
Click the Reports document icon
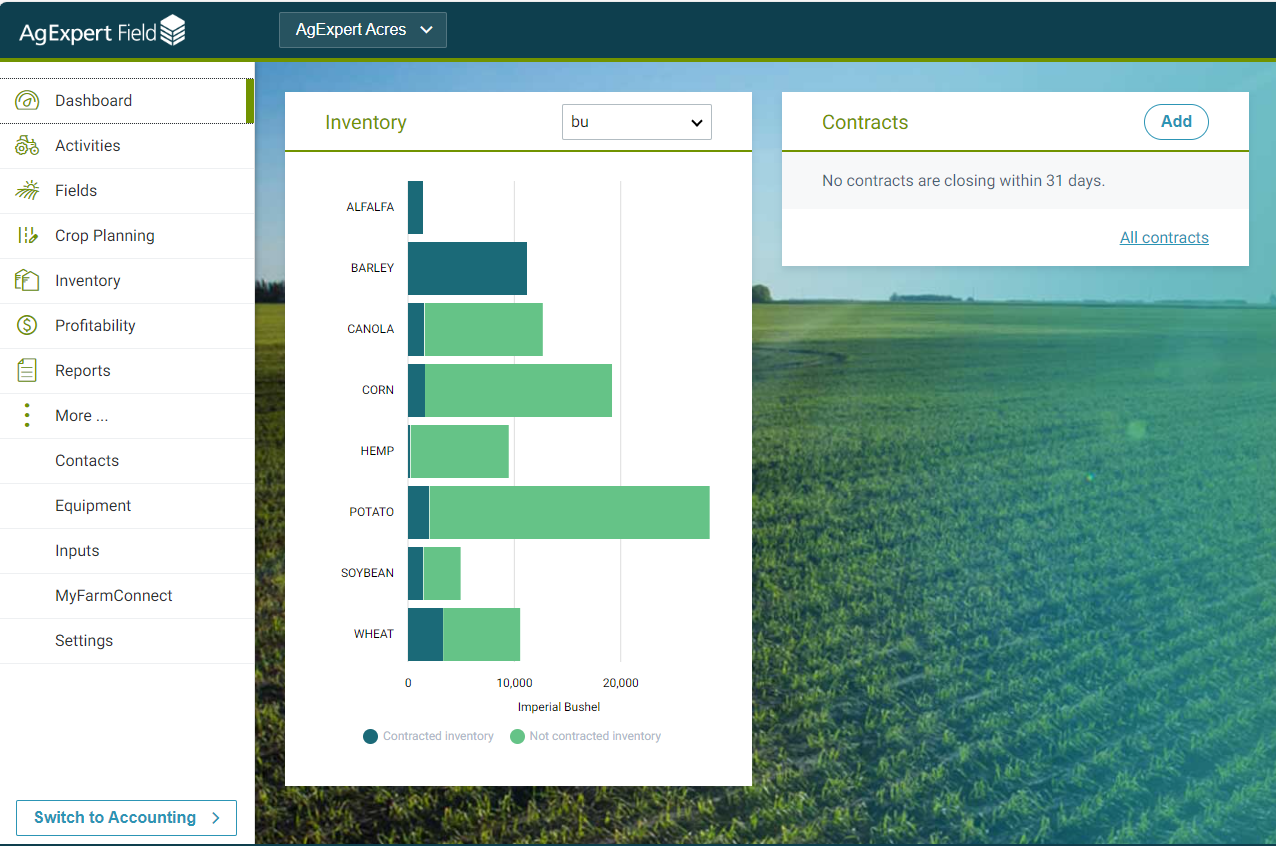tap(27, 371)
